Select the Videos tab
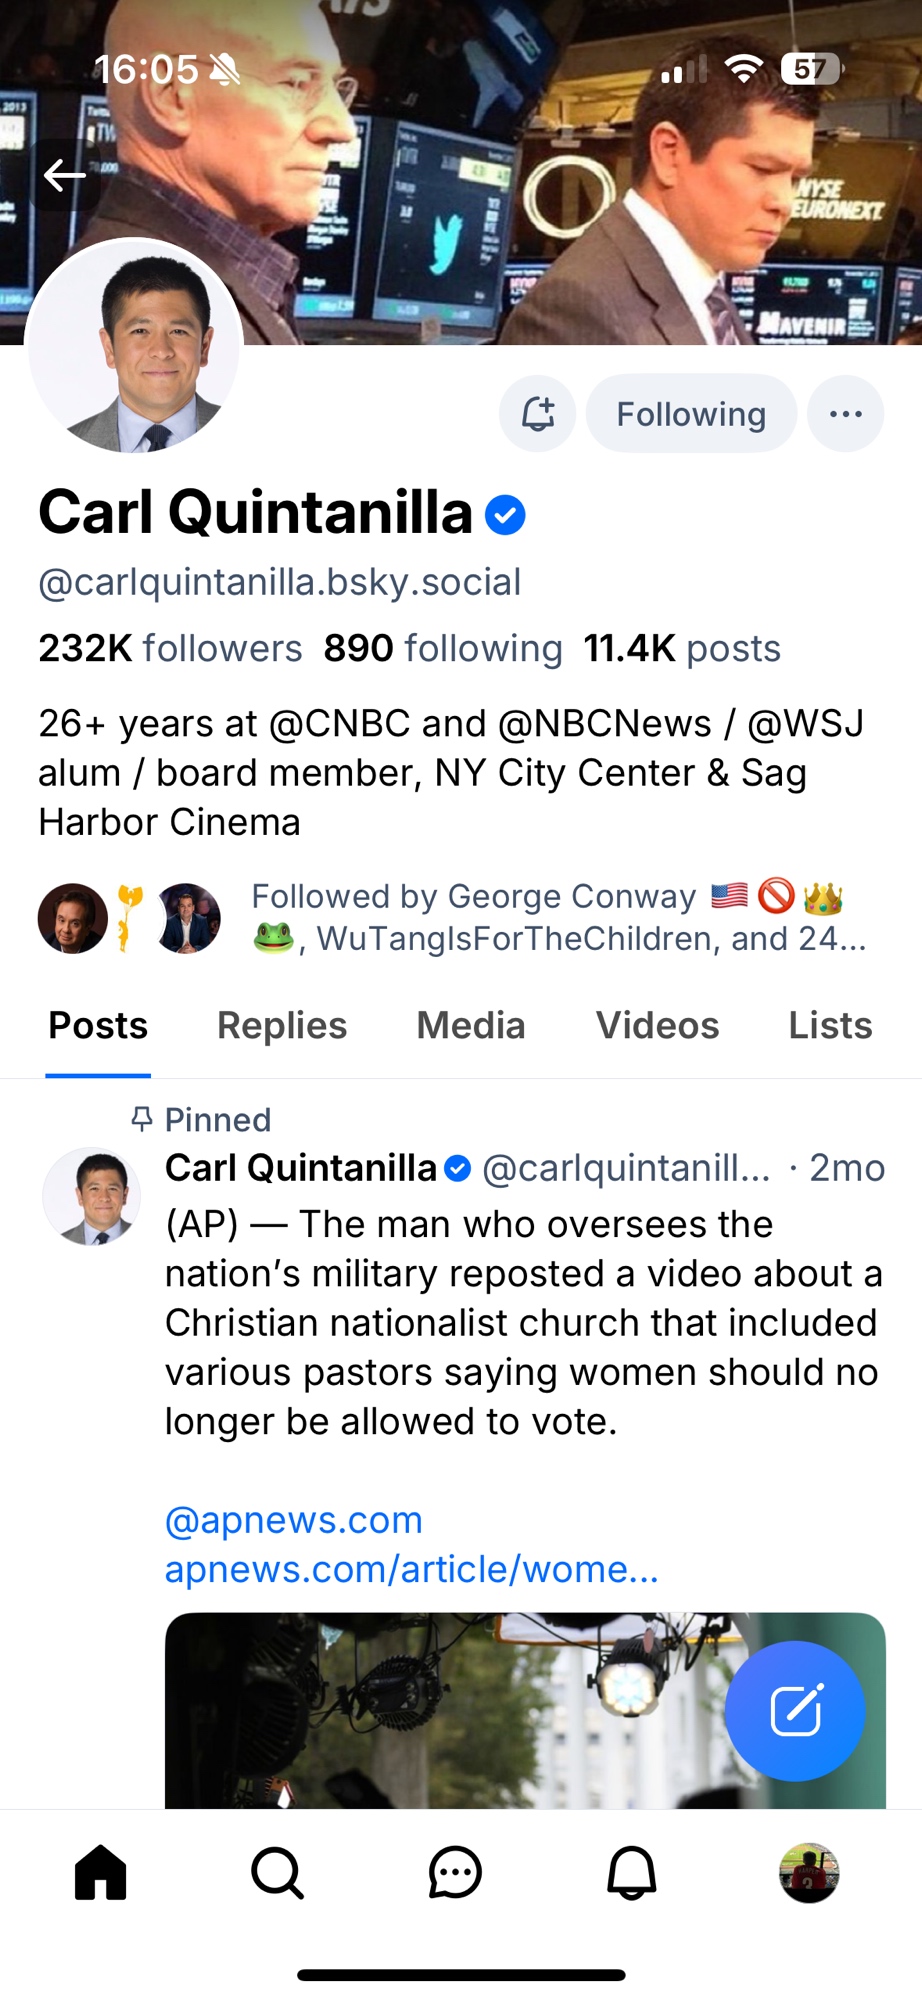This screenshot has width=922, height=2000. tap(657, 1026)
